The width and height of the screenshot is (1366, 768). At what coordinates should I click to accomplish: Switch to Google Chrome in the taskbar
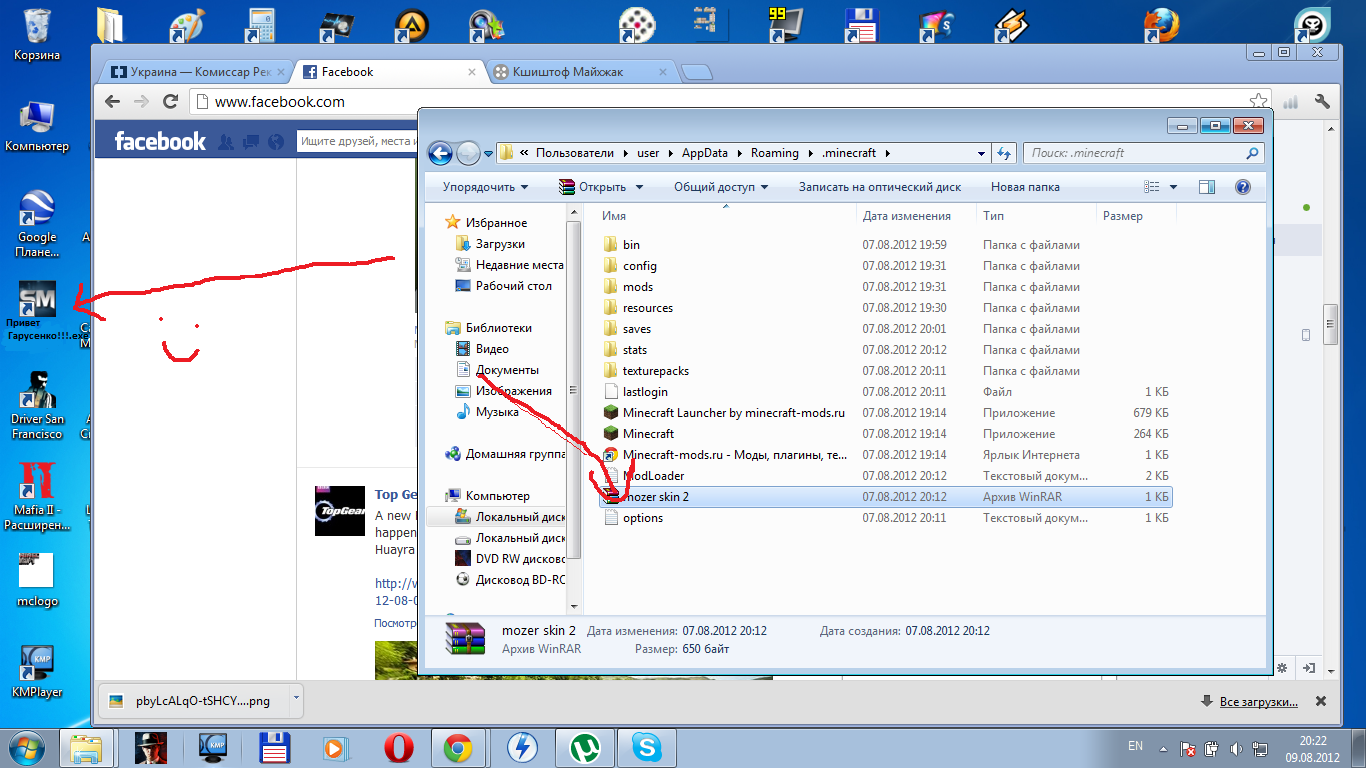click(459, 747)
